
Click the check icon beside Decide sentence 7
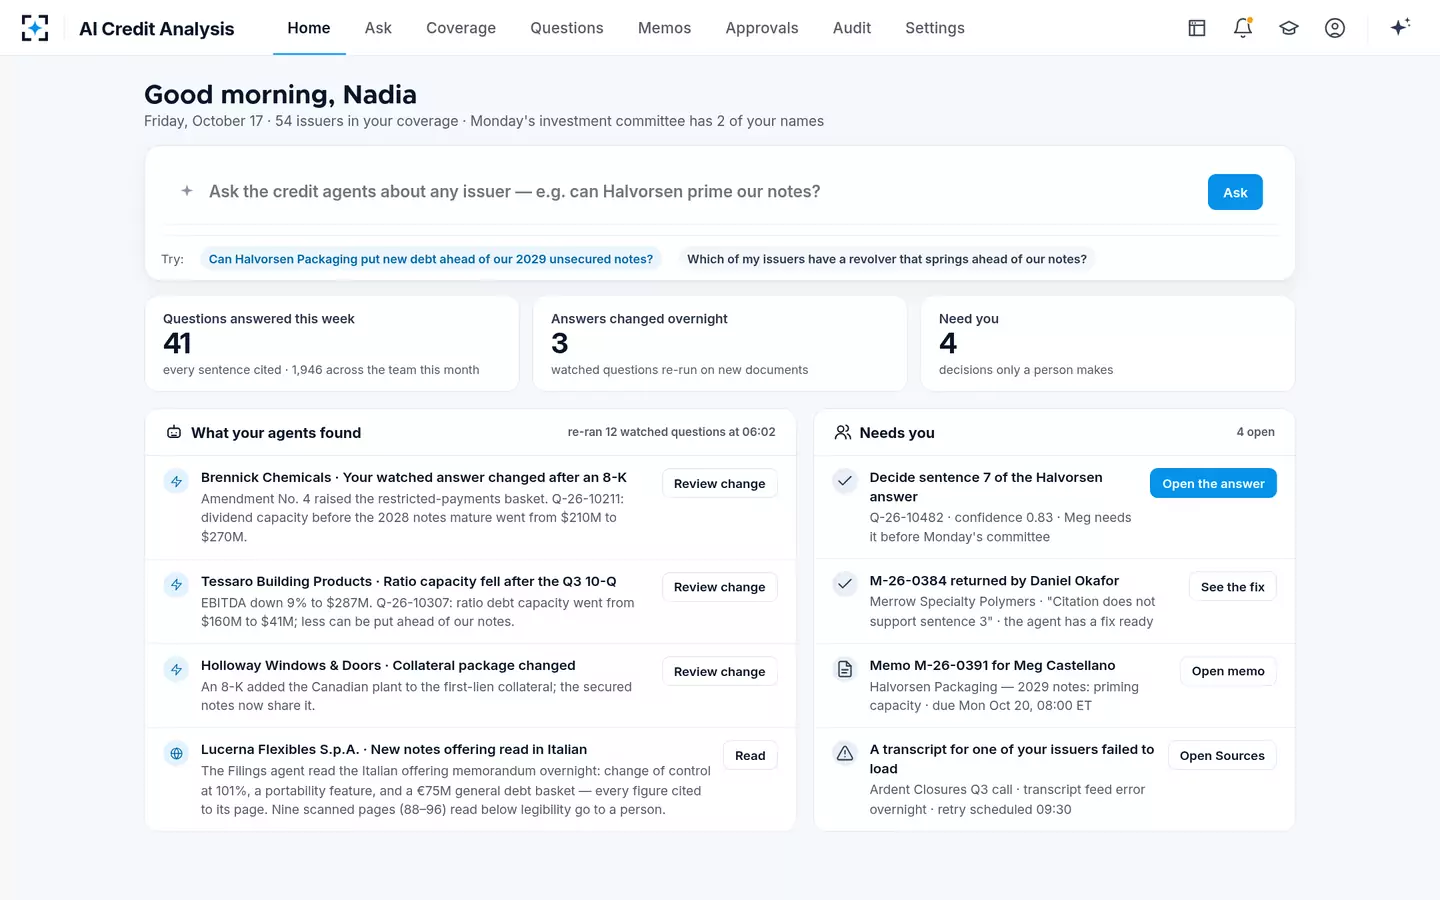click(845, 481)
